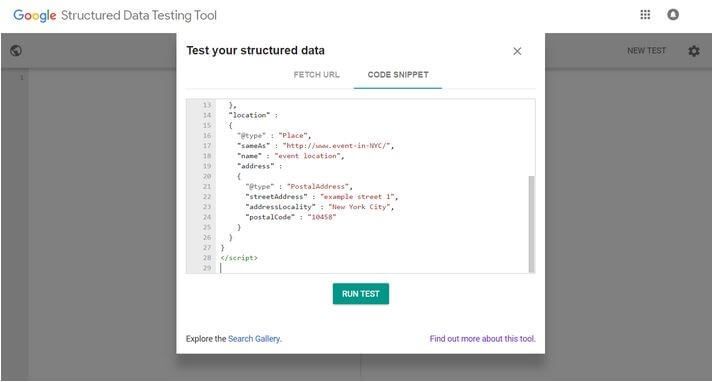Open the settings gear icon
The height and width of the screenshot is (382, 712).
point(693,51)
